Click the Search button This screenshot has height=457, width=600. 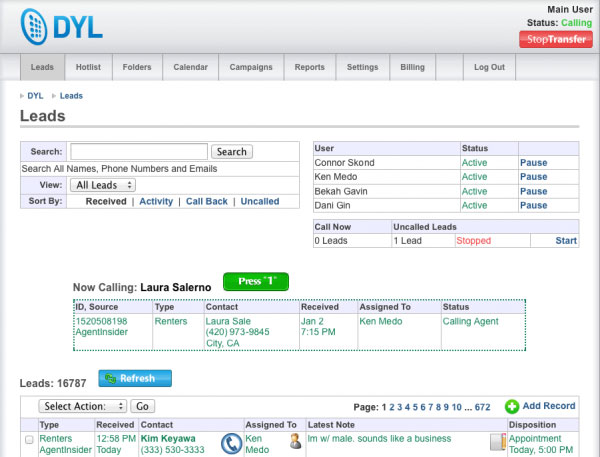pyautogui.click(x=232, y=152)
